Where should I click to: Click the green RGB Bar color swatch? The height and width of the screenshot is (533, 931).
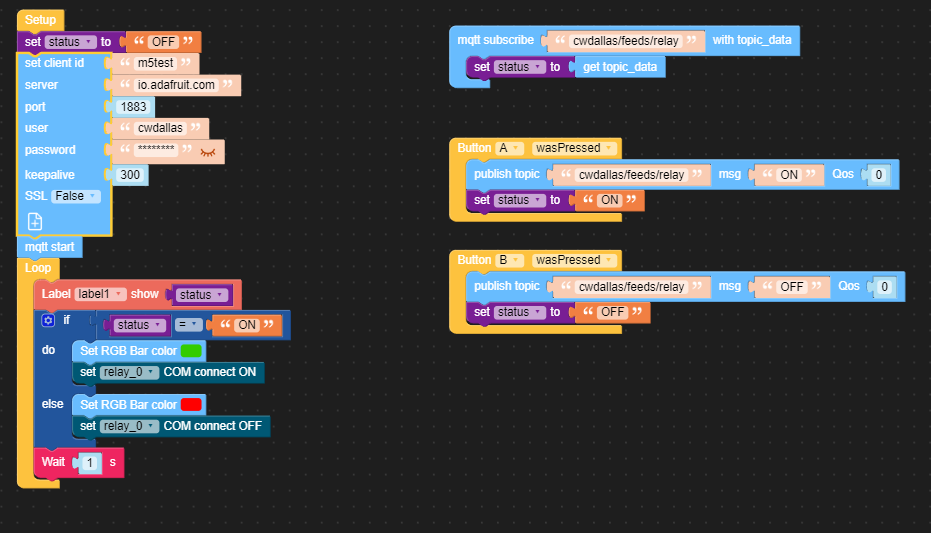click(192, 350)
